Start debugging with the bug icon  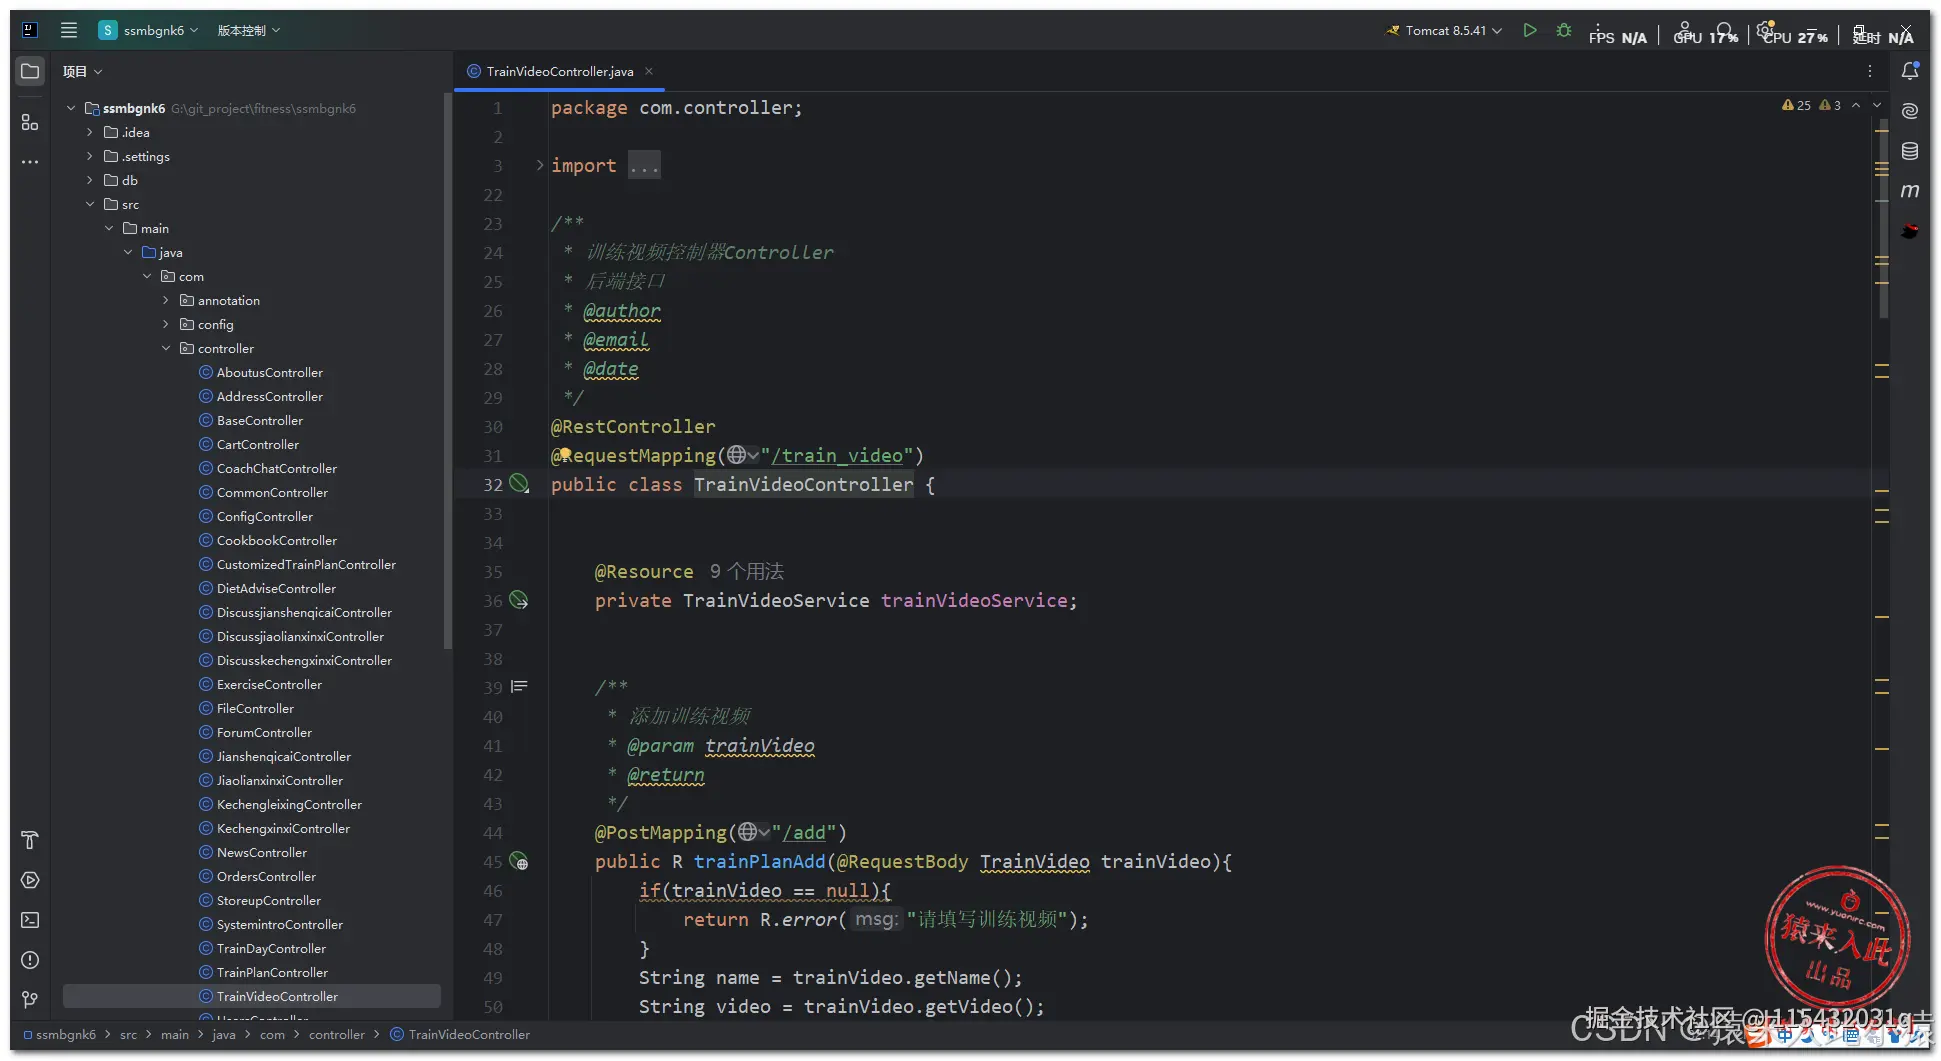click(1564, 30)
